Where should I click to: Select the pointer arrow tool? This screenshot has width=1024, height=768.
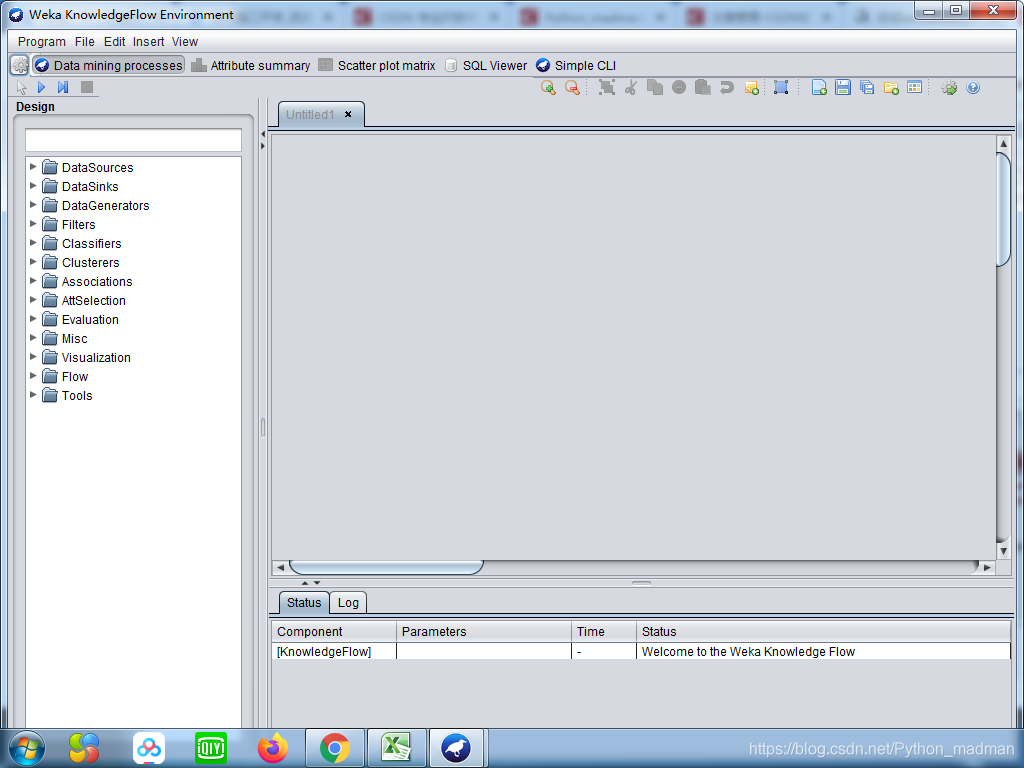(x=22, y=88)
